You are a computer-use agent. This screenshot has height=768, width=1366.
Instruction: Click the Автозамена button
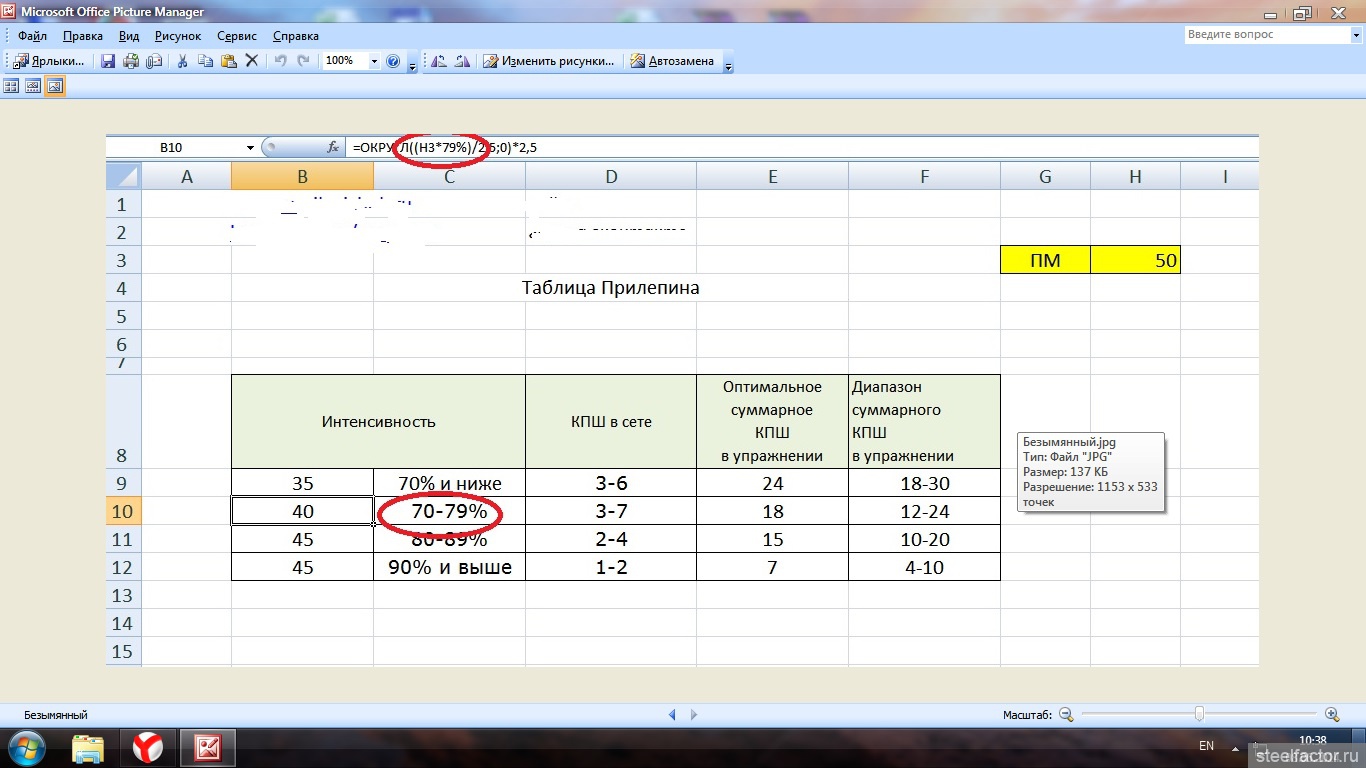coord(672,61)
